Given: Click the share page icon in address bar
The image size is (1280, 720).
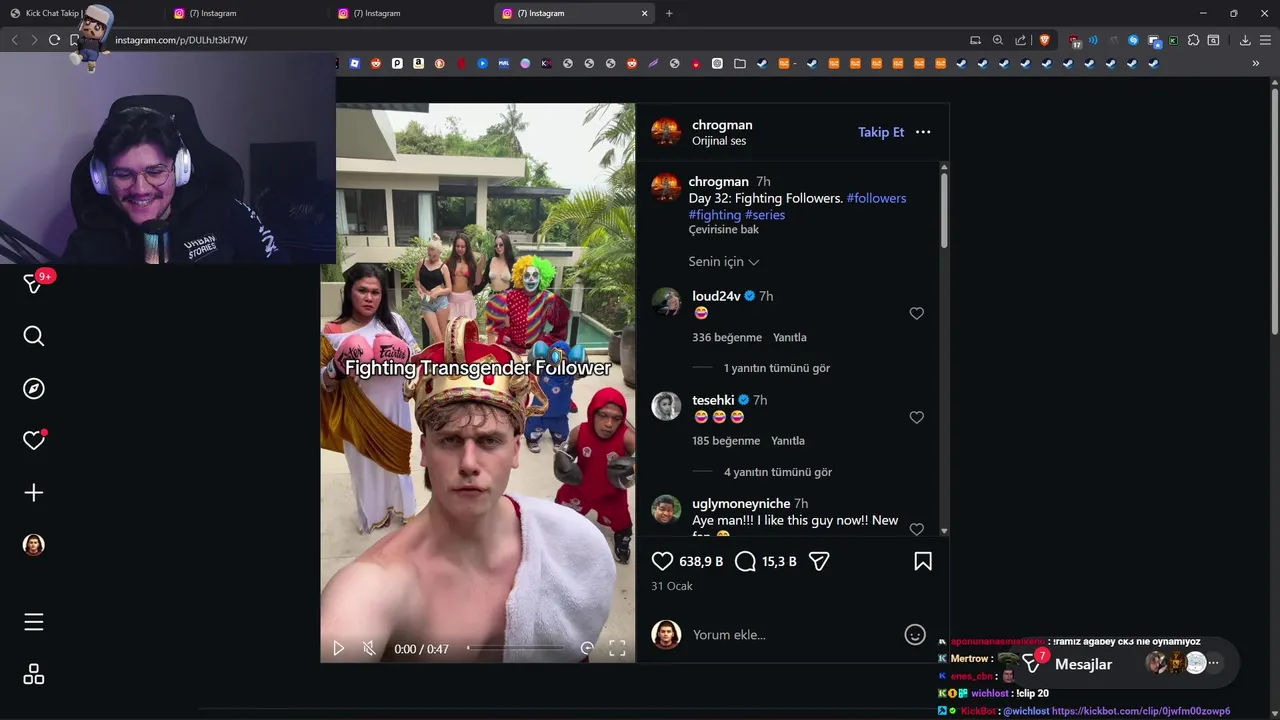Looking at the screenshot, I should tap(1020, 40).
